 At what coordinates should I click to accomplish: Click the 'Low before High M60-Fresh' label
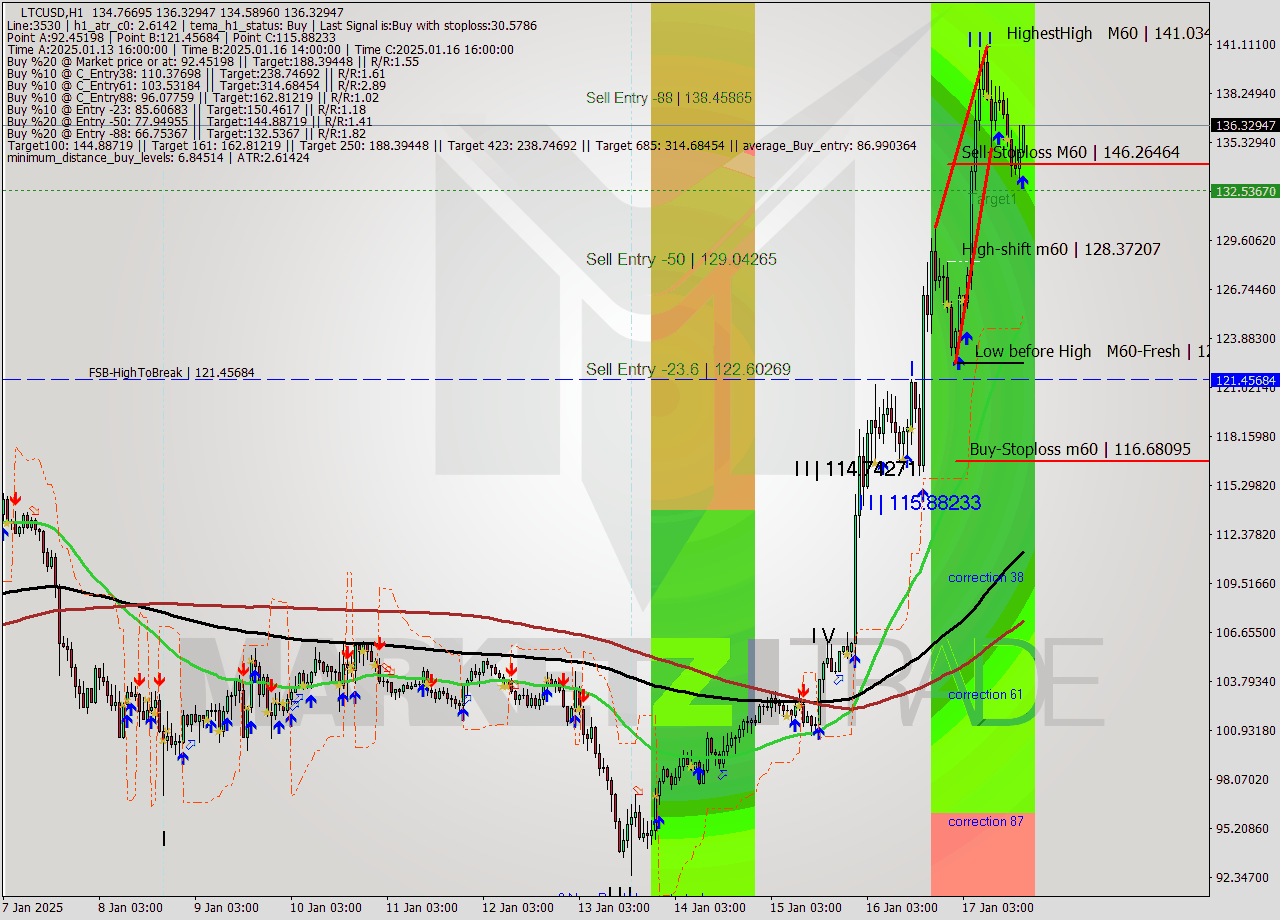coord(1092,351)
